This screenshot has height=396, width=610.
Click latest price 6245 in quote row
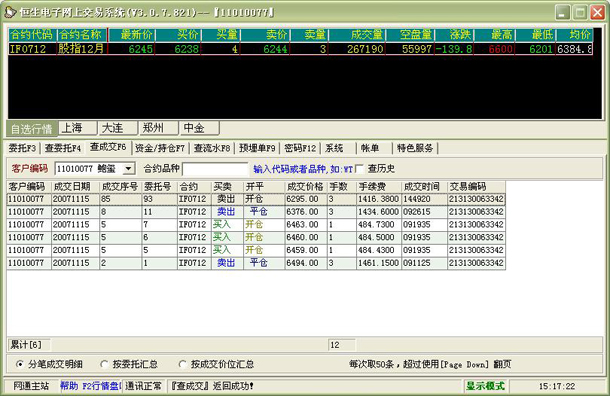click(140, 49)
